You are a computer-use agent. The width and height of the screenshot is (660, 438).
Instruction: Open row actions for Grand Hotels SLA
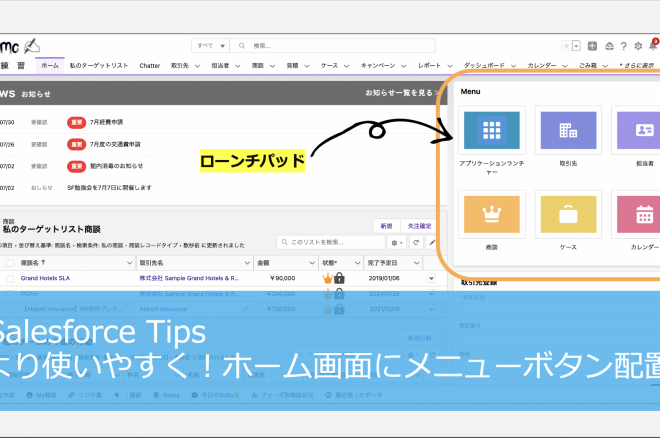pos(431,278)
